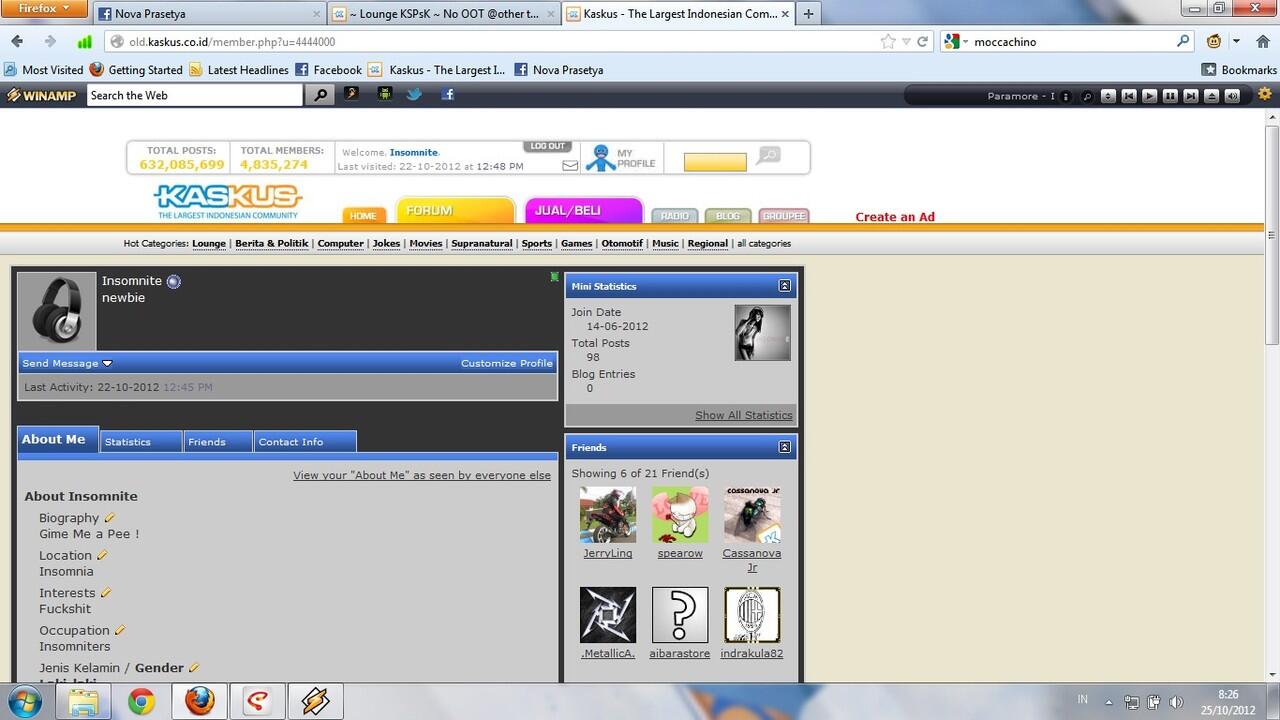Viewport: 1280px width, 720px height.
Task: Click the magnifier in moccachino search box
Action: point(1183,42)
